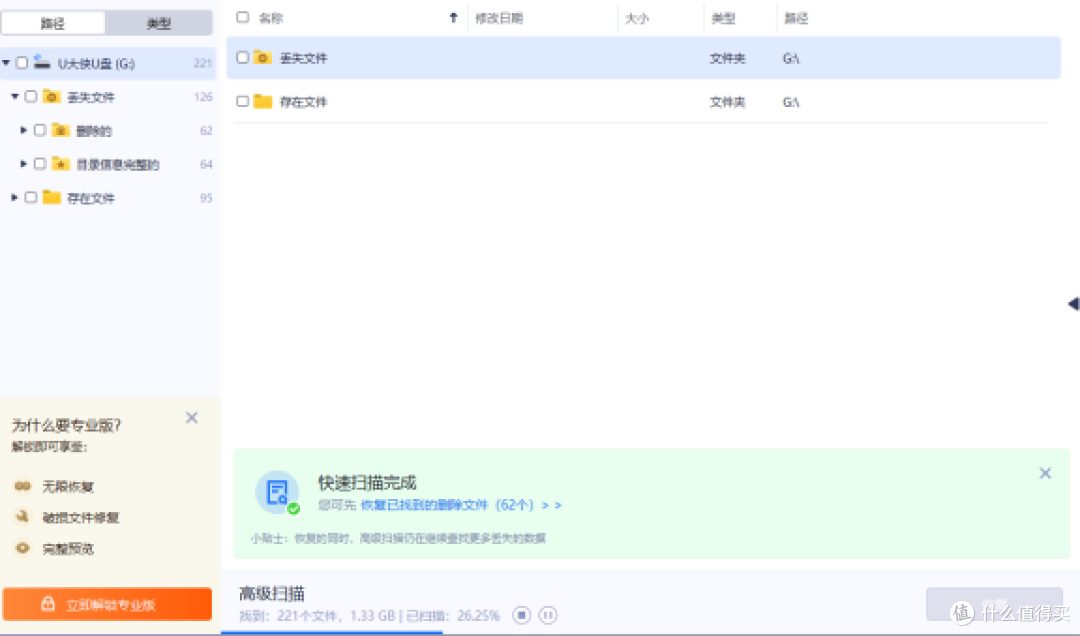1080x636 pixels.
Task: Sort list by 大小 column
Action: point(636,18)
